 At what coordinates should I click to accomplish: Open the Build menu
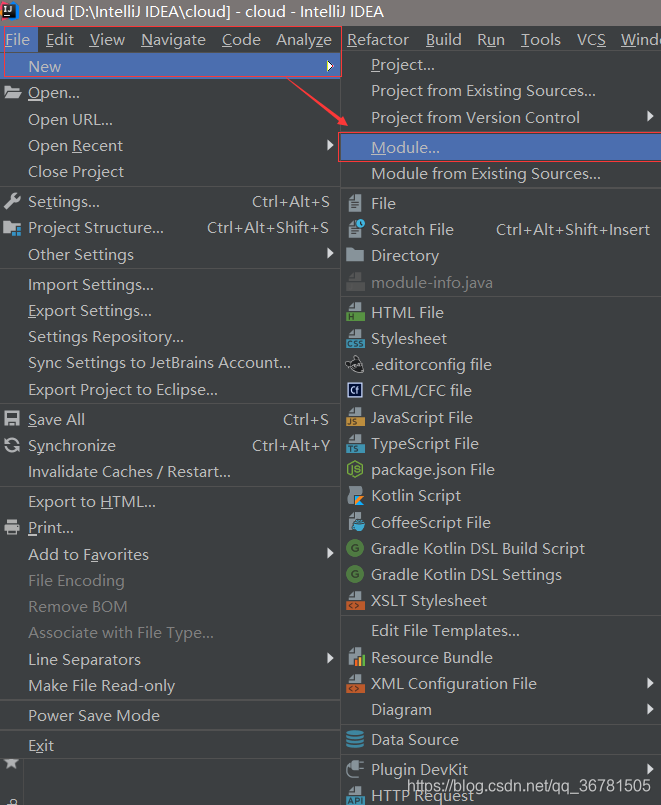pyautogui.click(x=443, y=40)
